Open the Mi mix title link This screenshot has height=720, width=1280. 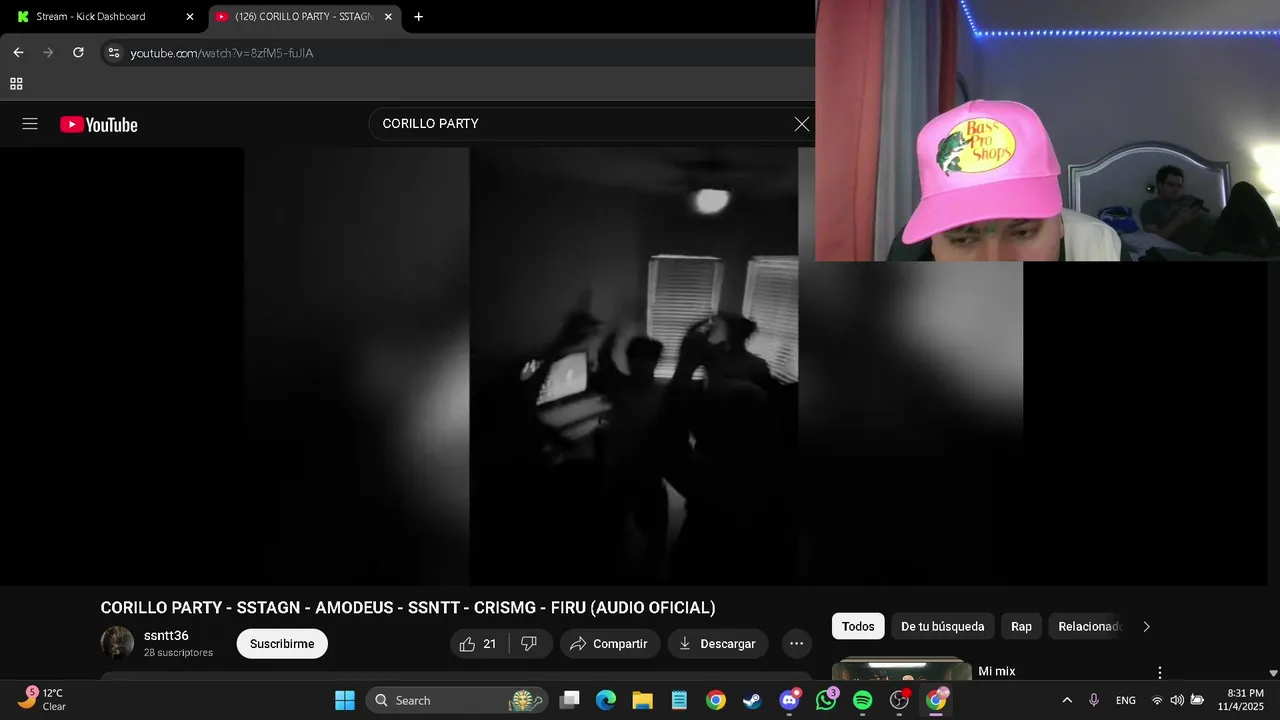[996, 671]
